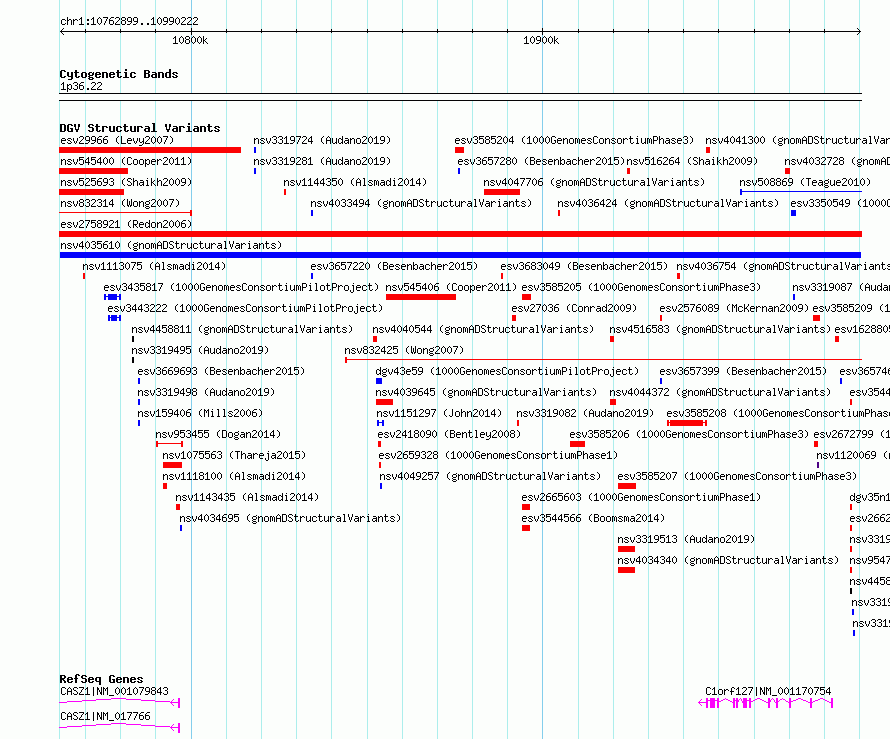
Task: Open nsv3319724 (Audano2019) variant
Action: tap(322, 140)
